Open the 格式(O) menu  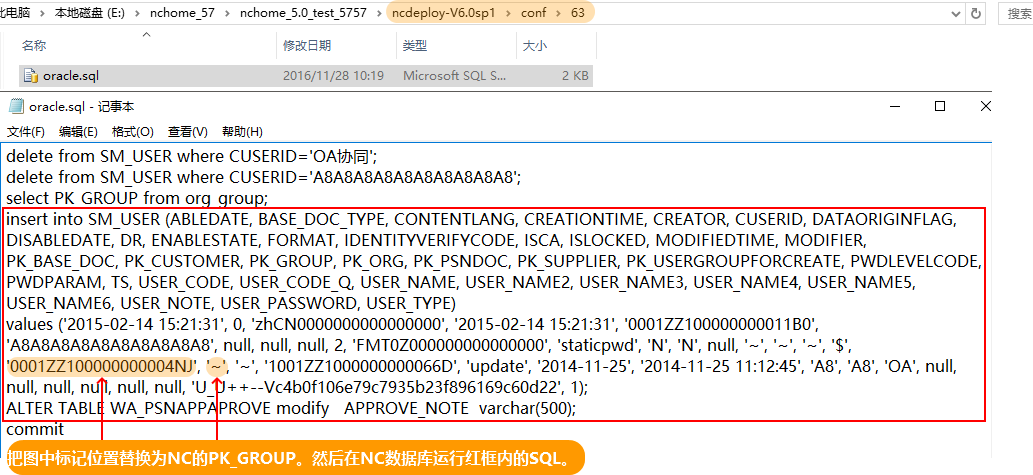132,131
